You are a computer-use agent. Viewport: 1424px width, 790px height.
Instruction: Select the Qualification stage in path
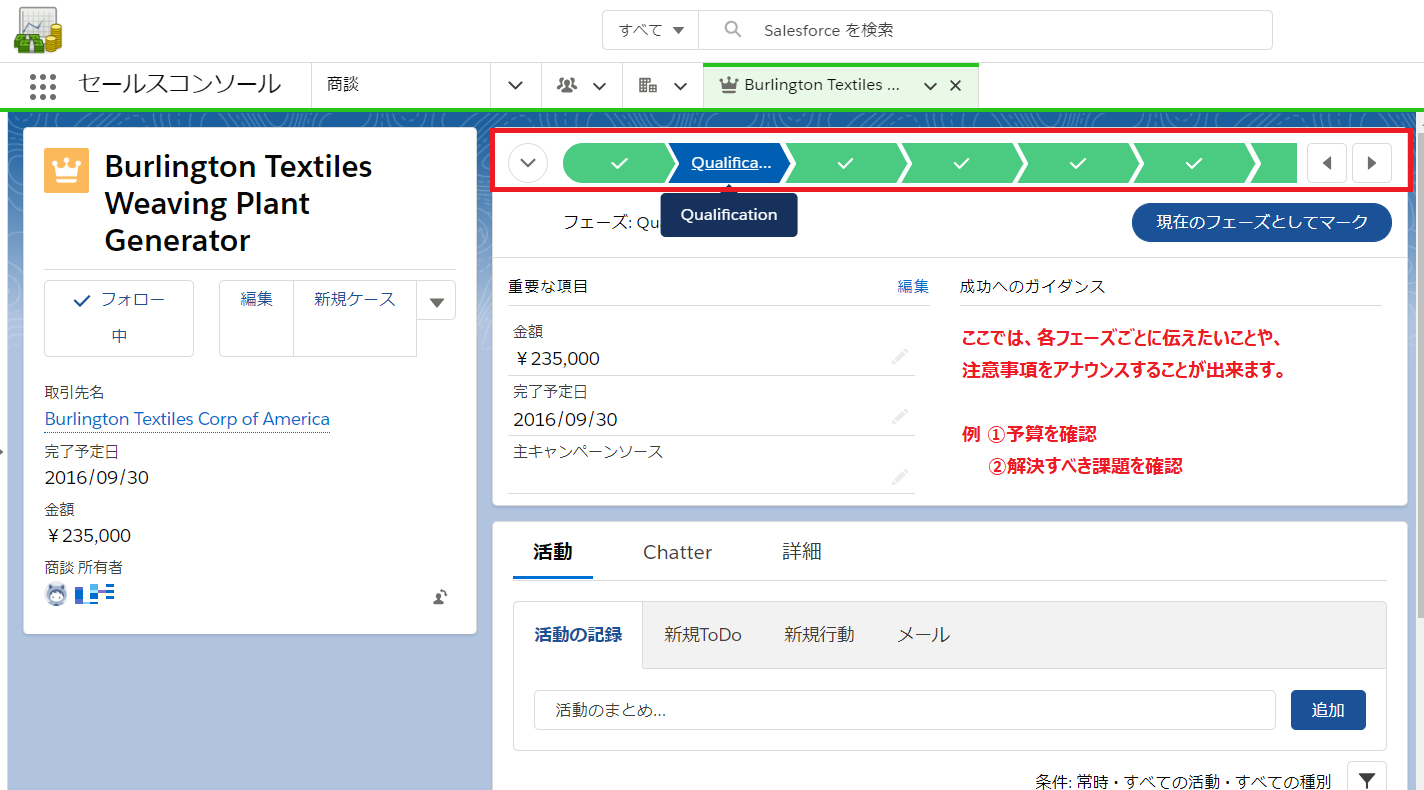pos(730,163)
